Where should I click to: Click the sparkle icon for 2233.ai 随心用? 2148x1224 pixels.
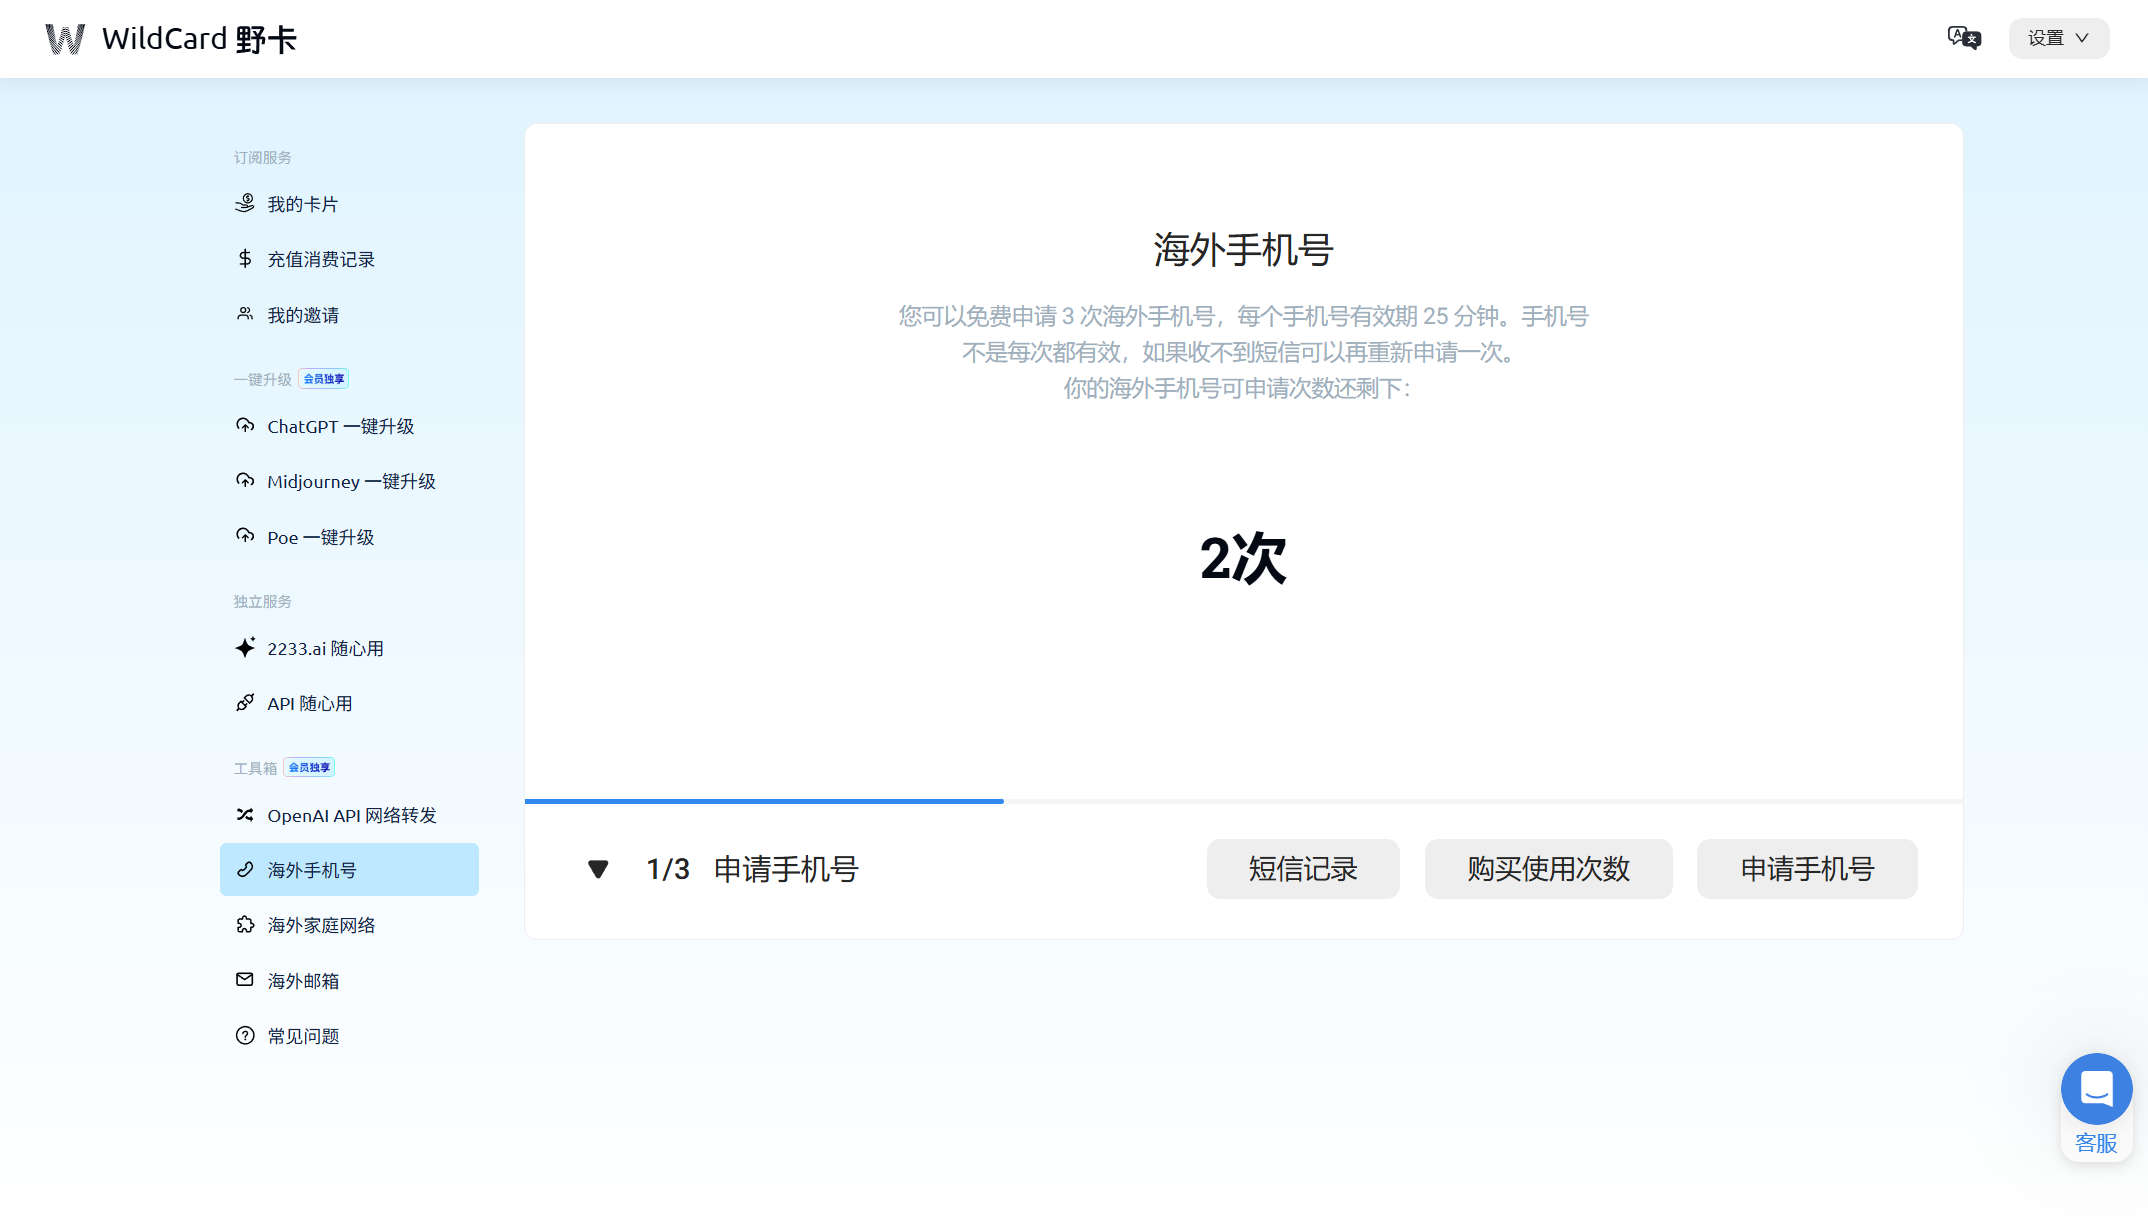coord(245,648)
